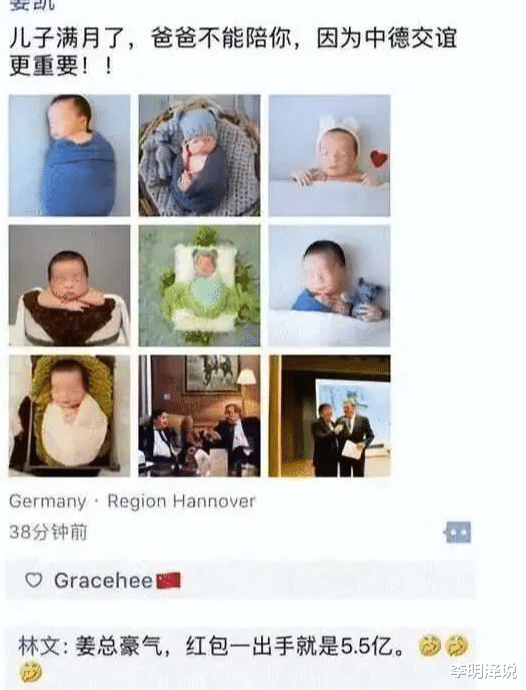
Task: Tap the laughing emoji at comment end
Action: point(30,673)
